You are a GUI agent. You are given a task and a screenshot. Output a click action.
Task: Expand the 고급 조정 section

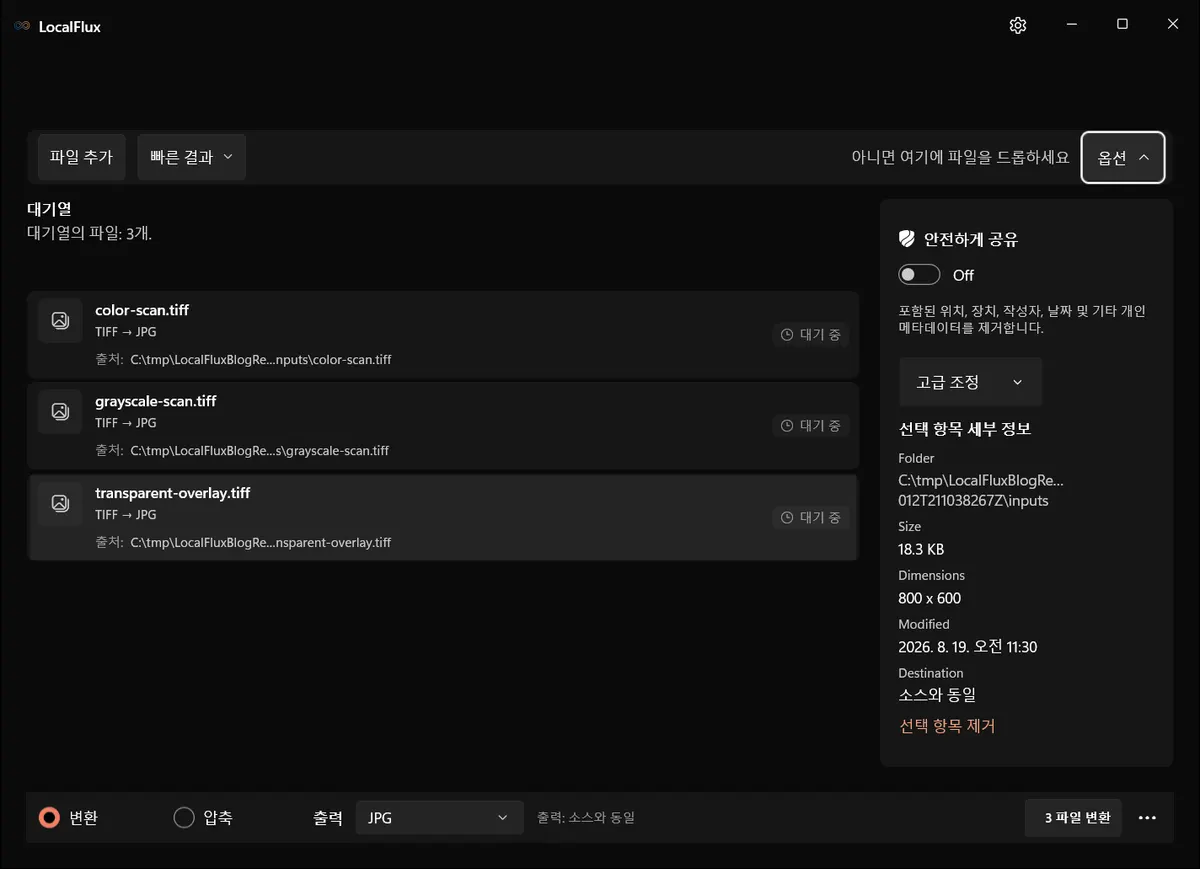[970, 382]
